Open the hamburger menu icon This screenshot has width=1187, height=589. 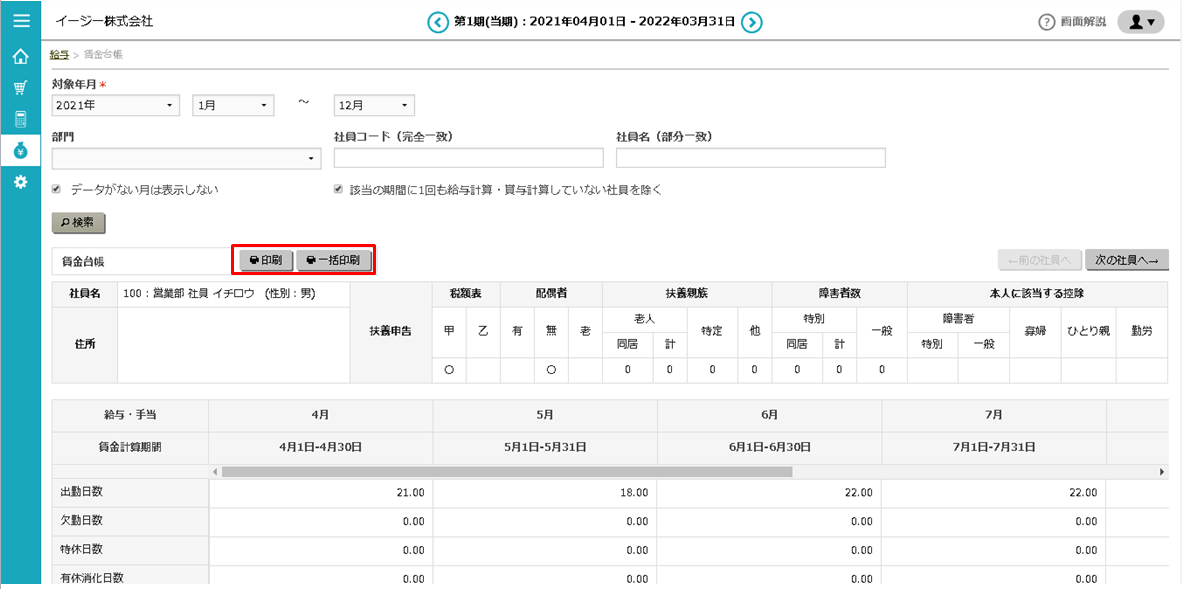pos(20,20)
